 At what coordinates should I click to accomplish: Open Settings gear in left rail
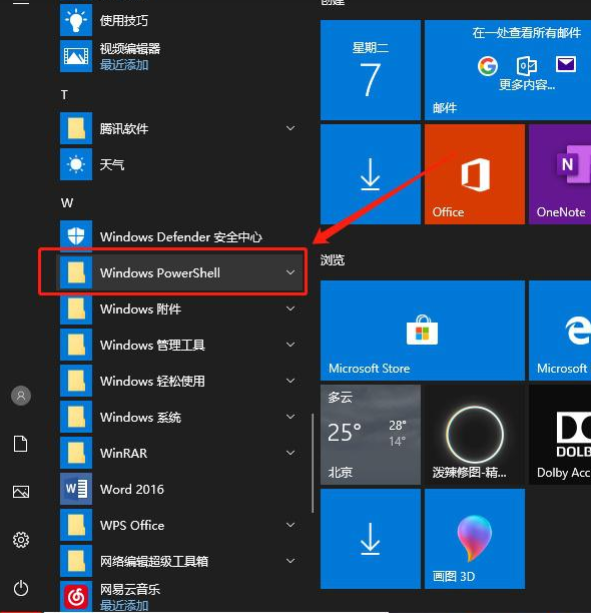[x=21, y=540]
